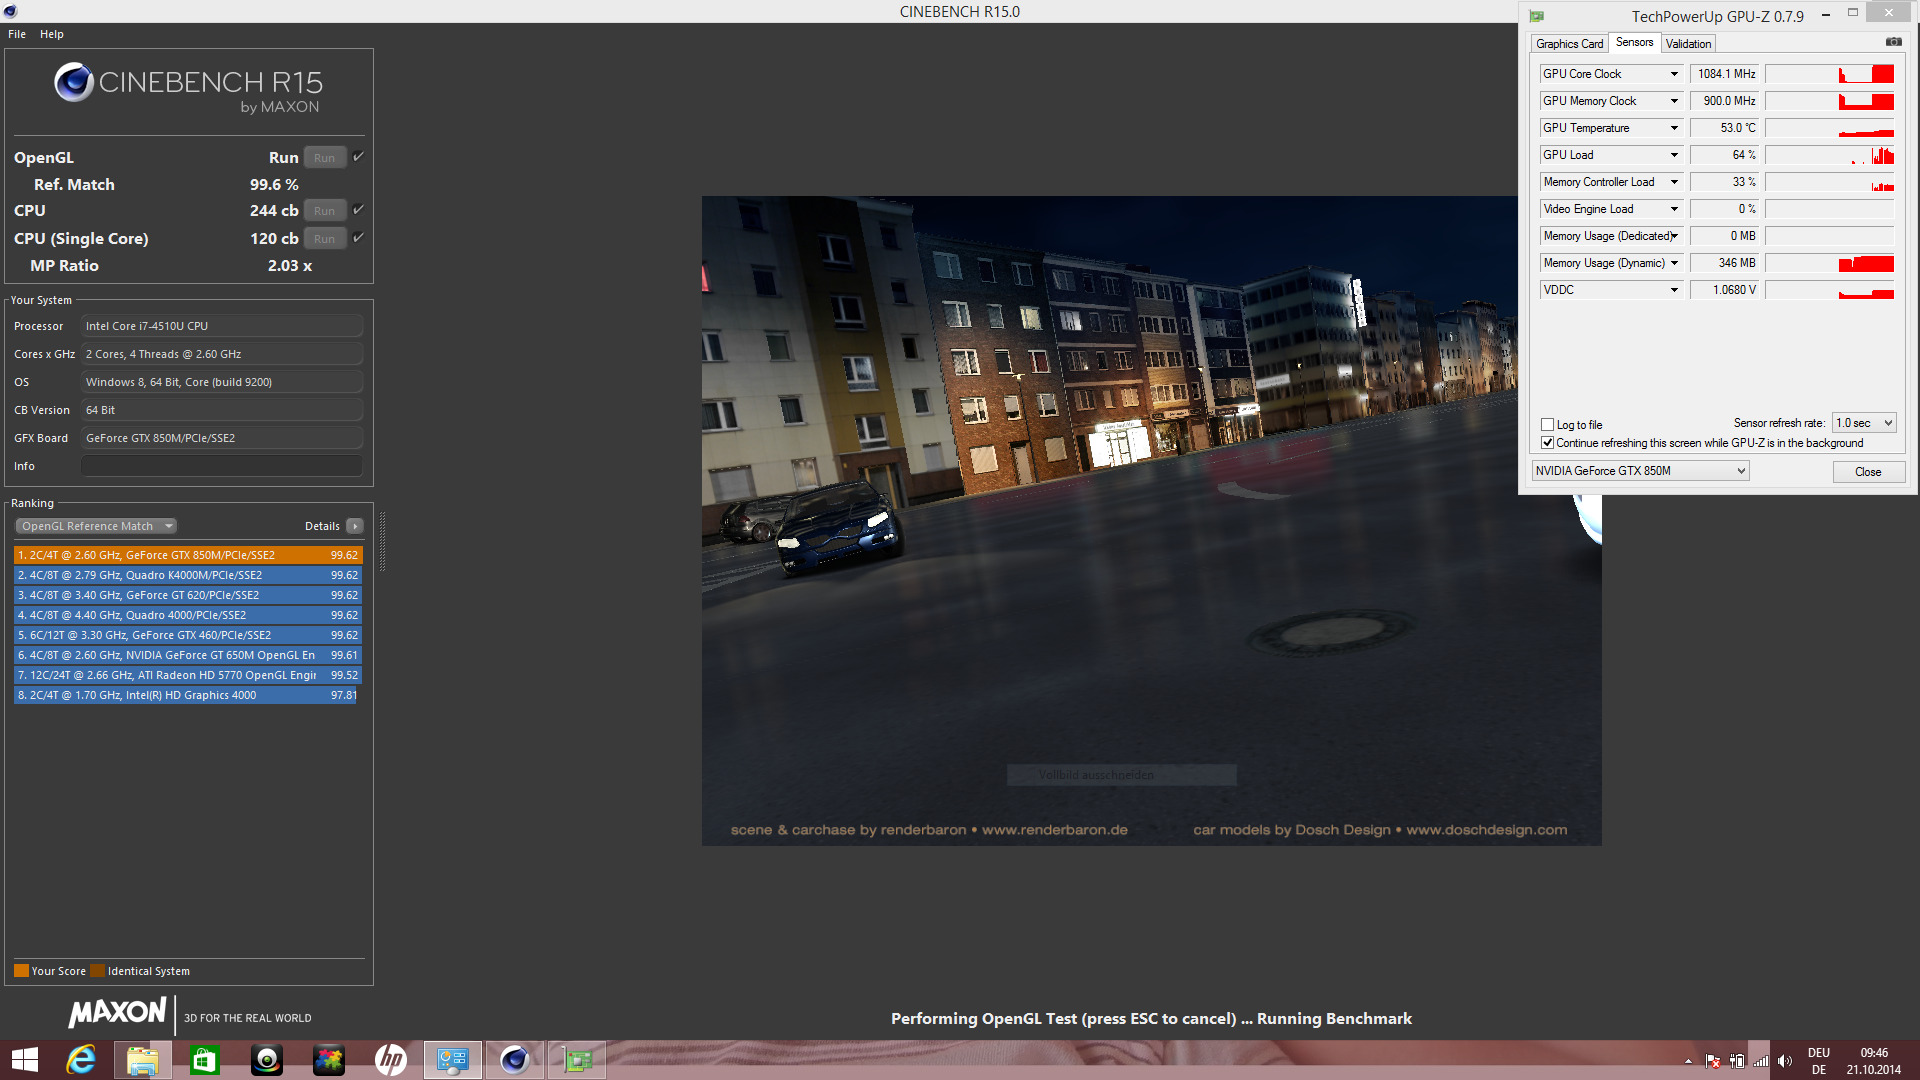Switch to the Graphics Card tab
The width and height of the screenshot is (1920, 1080).
click(1569, 44)
